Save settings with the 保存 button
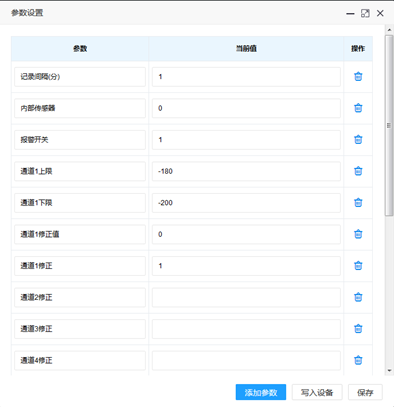The height and width of the screenshot is (407, 394). pyautogui.click(x=365, y=392)
